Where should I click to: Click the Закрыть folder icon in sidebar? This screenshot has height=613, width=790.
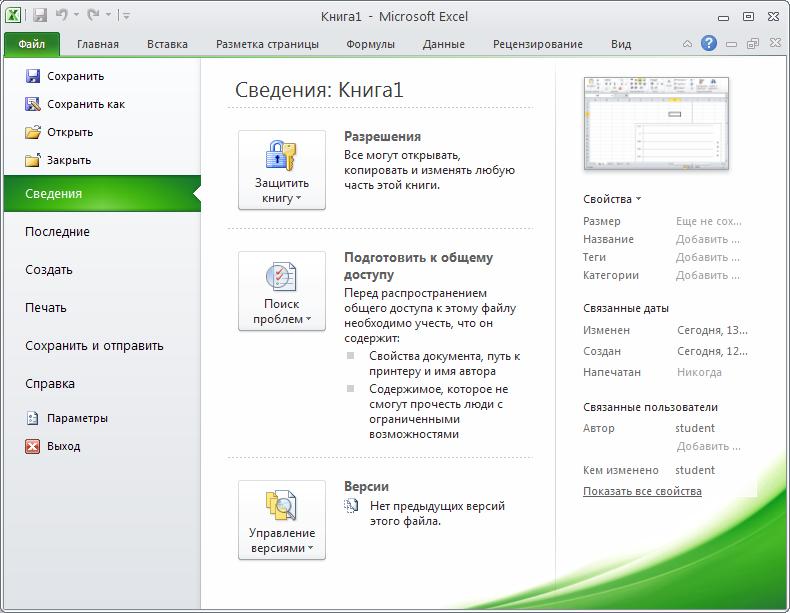pyautogui.click(x=33, y=160)
